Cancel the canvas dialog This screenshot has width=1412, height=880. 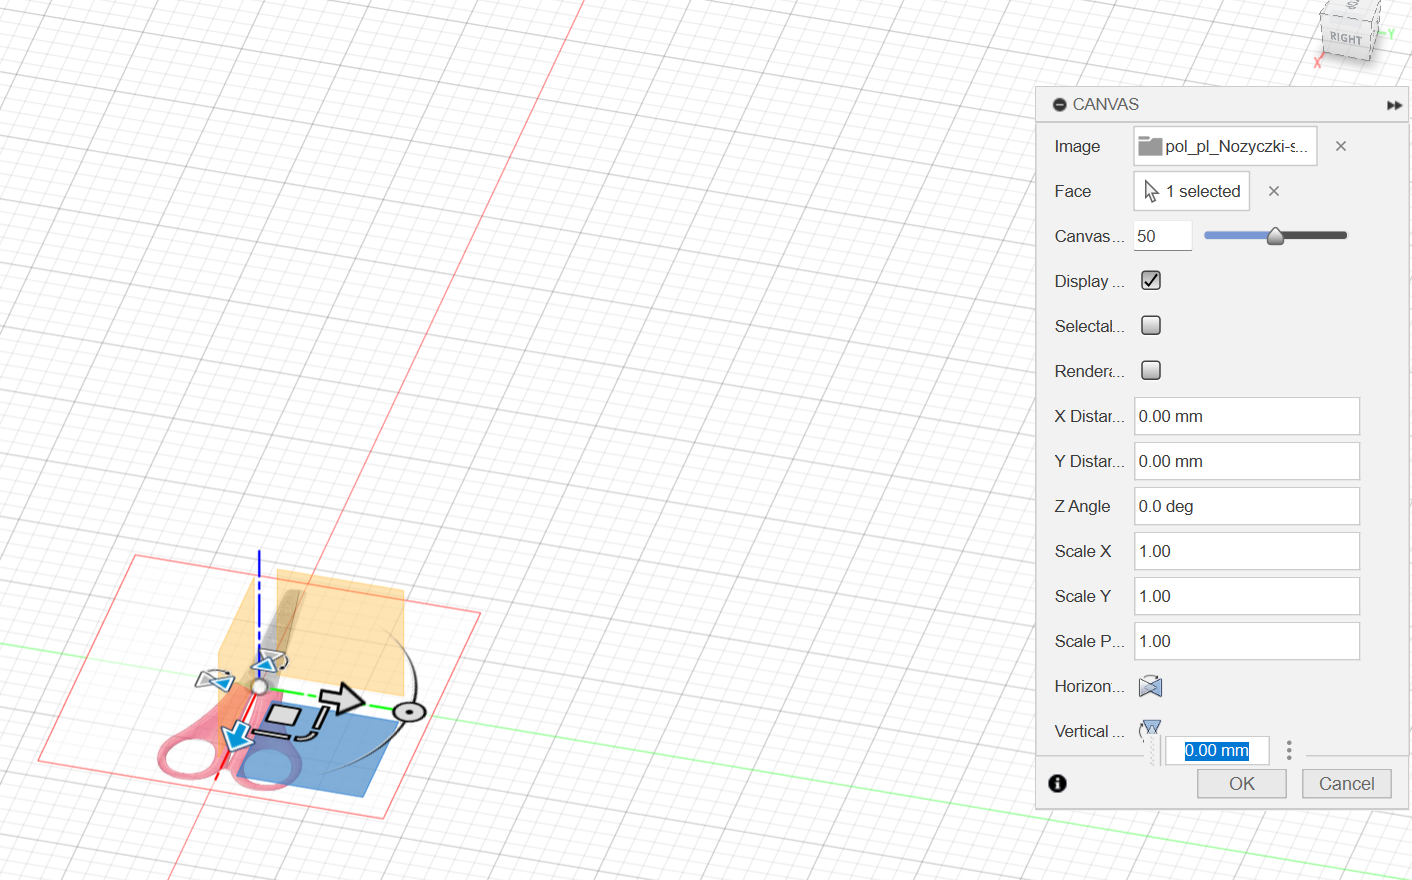click(1346, 784)
